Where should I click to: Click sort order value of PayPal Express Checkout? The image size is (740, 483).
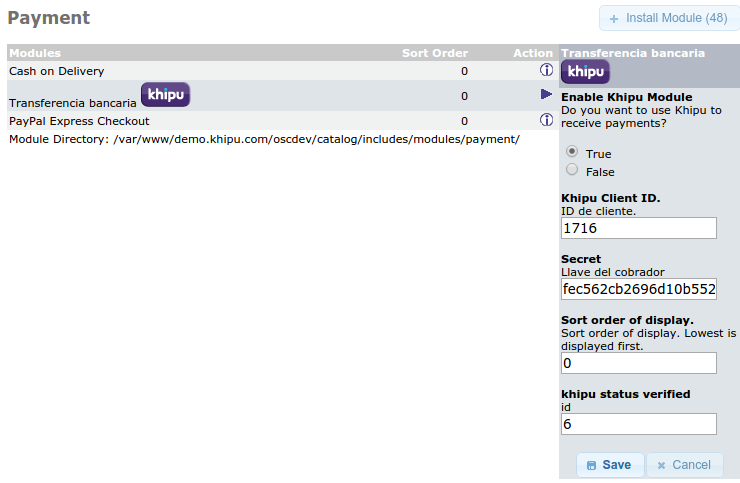(464, 121)
